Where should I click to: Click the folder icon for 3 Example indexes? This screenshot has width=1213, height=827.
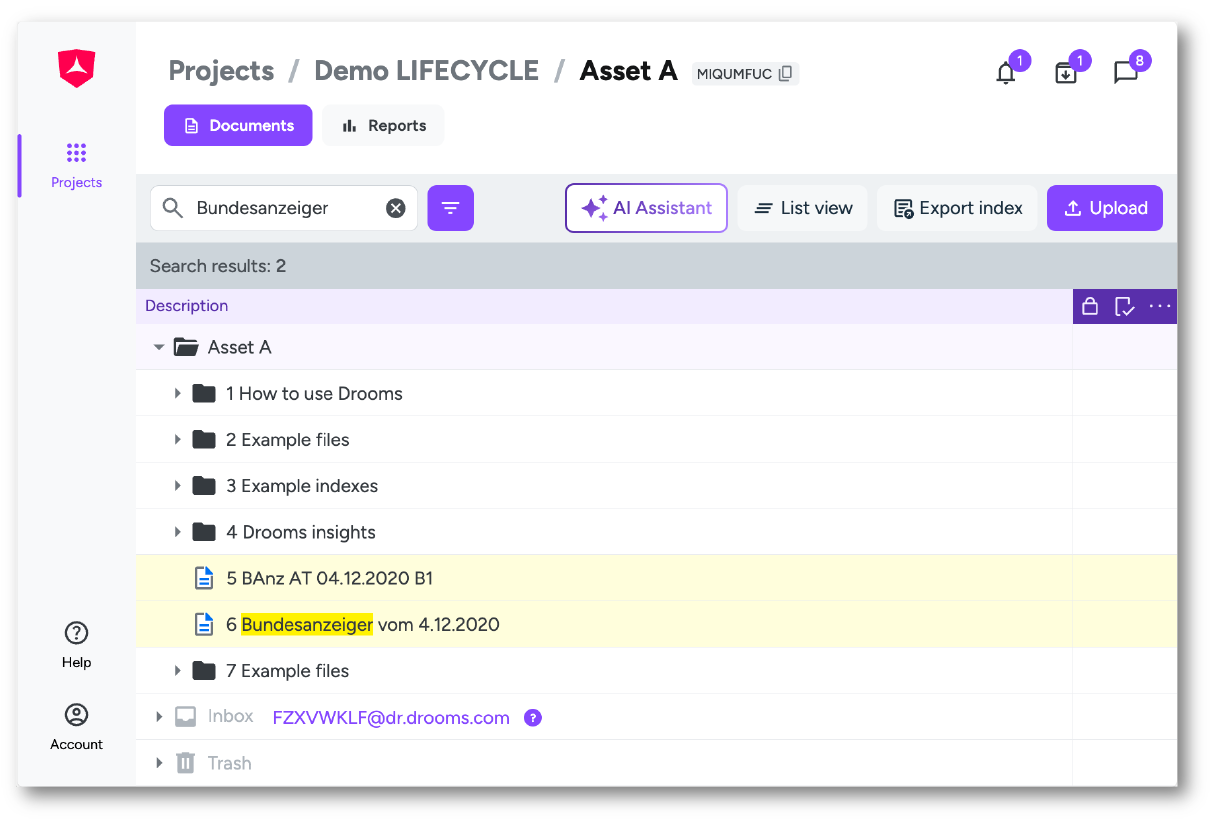coord(204,486)
